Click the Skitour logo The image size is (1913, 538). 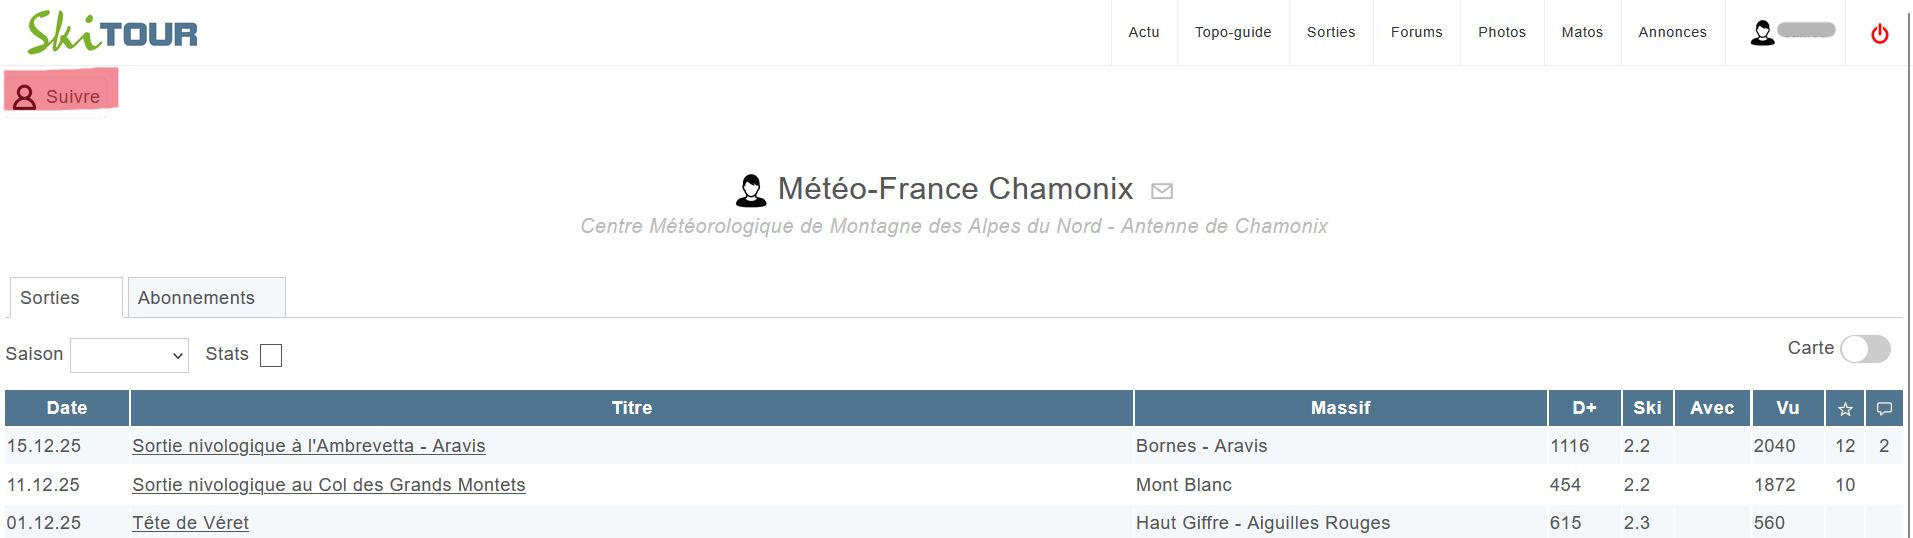tap(113, 33)
